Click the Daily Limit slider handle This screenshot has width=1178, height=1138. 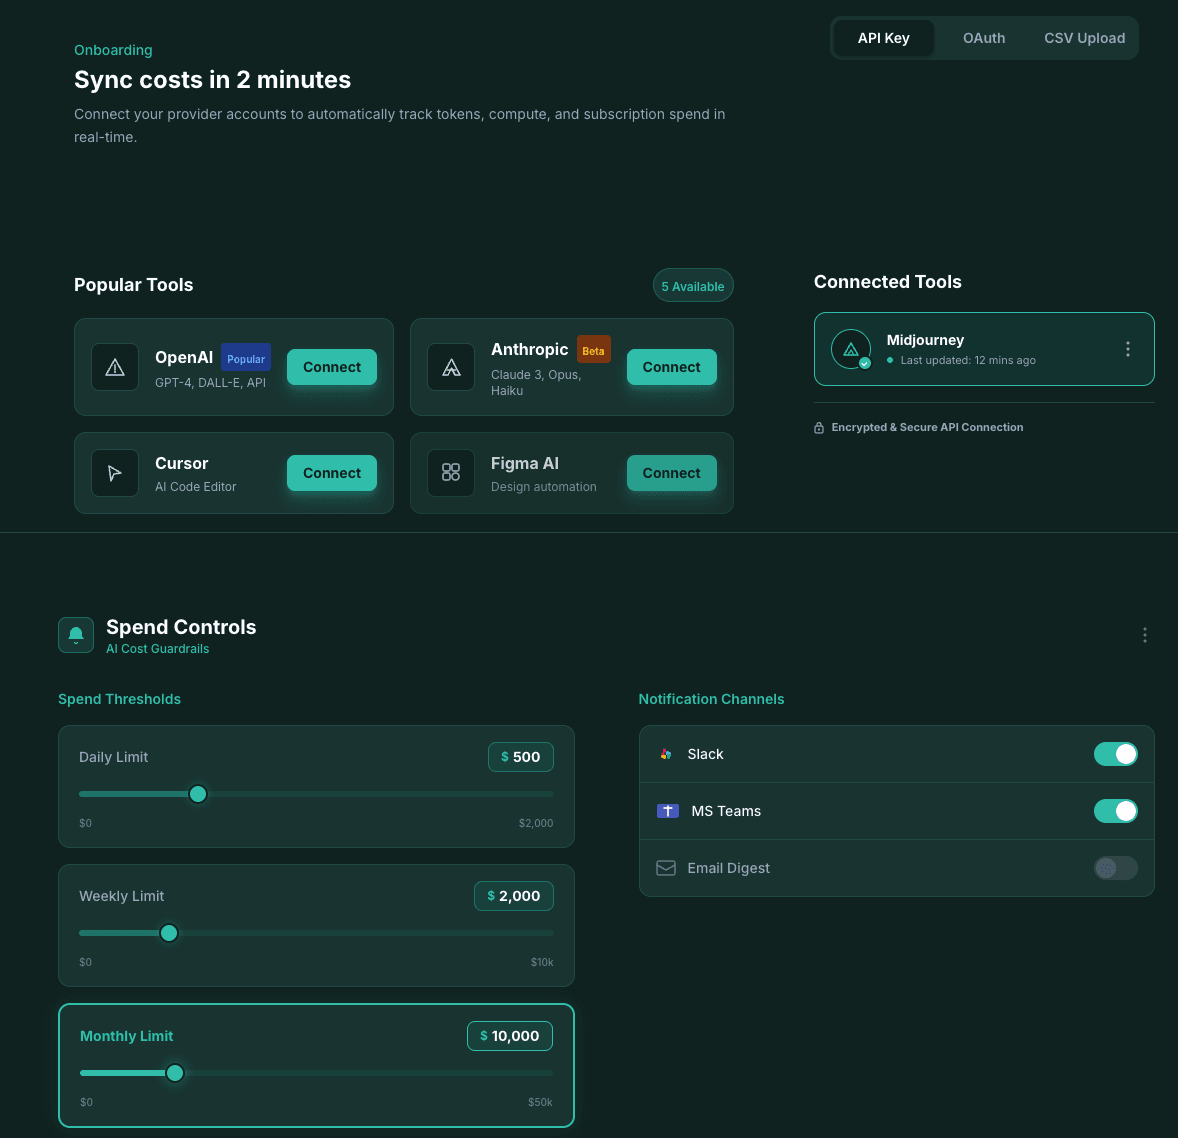click(x=198, y=794)
